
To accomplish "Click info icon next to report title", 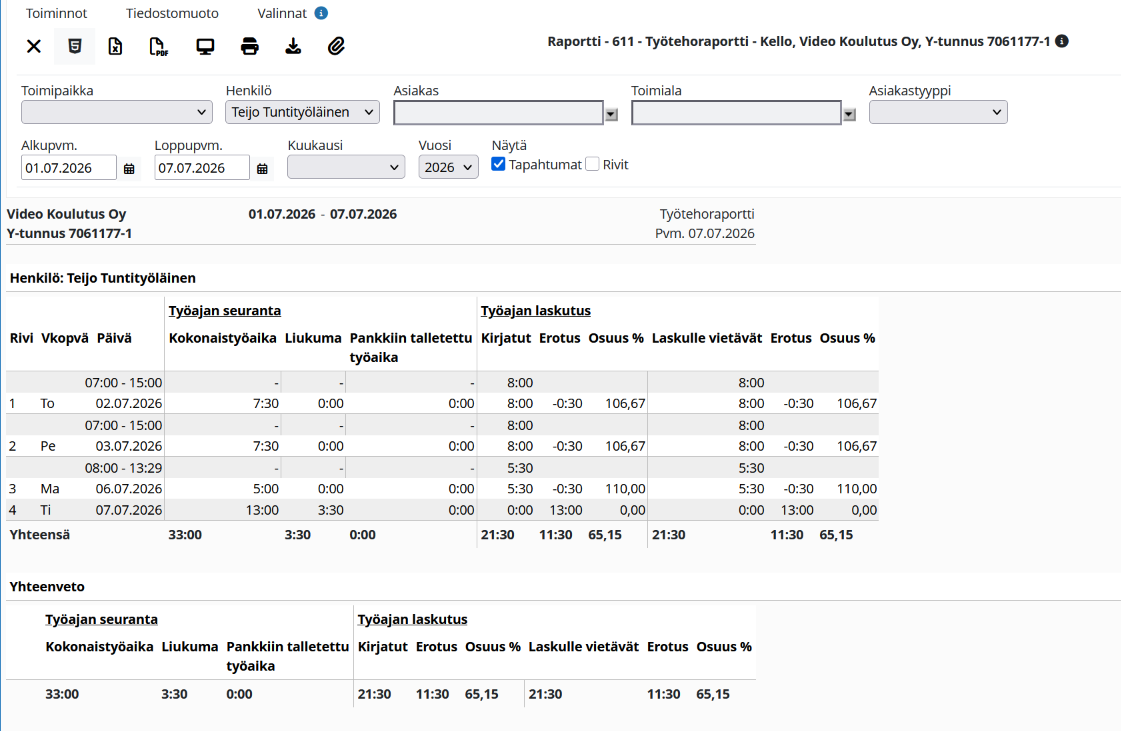I will coord(1062,41).
